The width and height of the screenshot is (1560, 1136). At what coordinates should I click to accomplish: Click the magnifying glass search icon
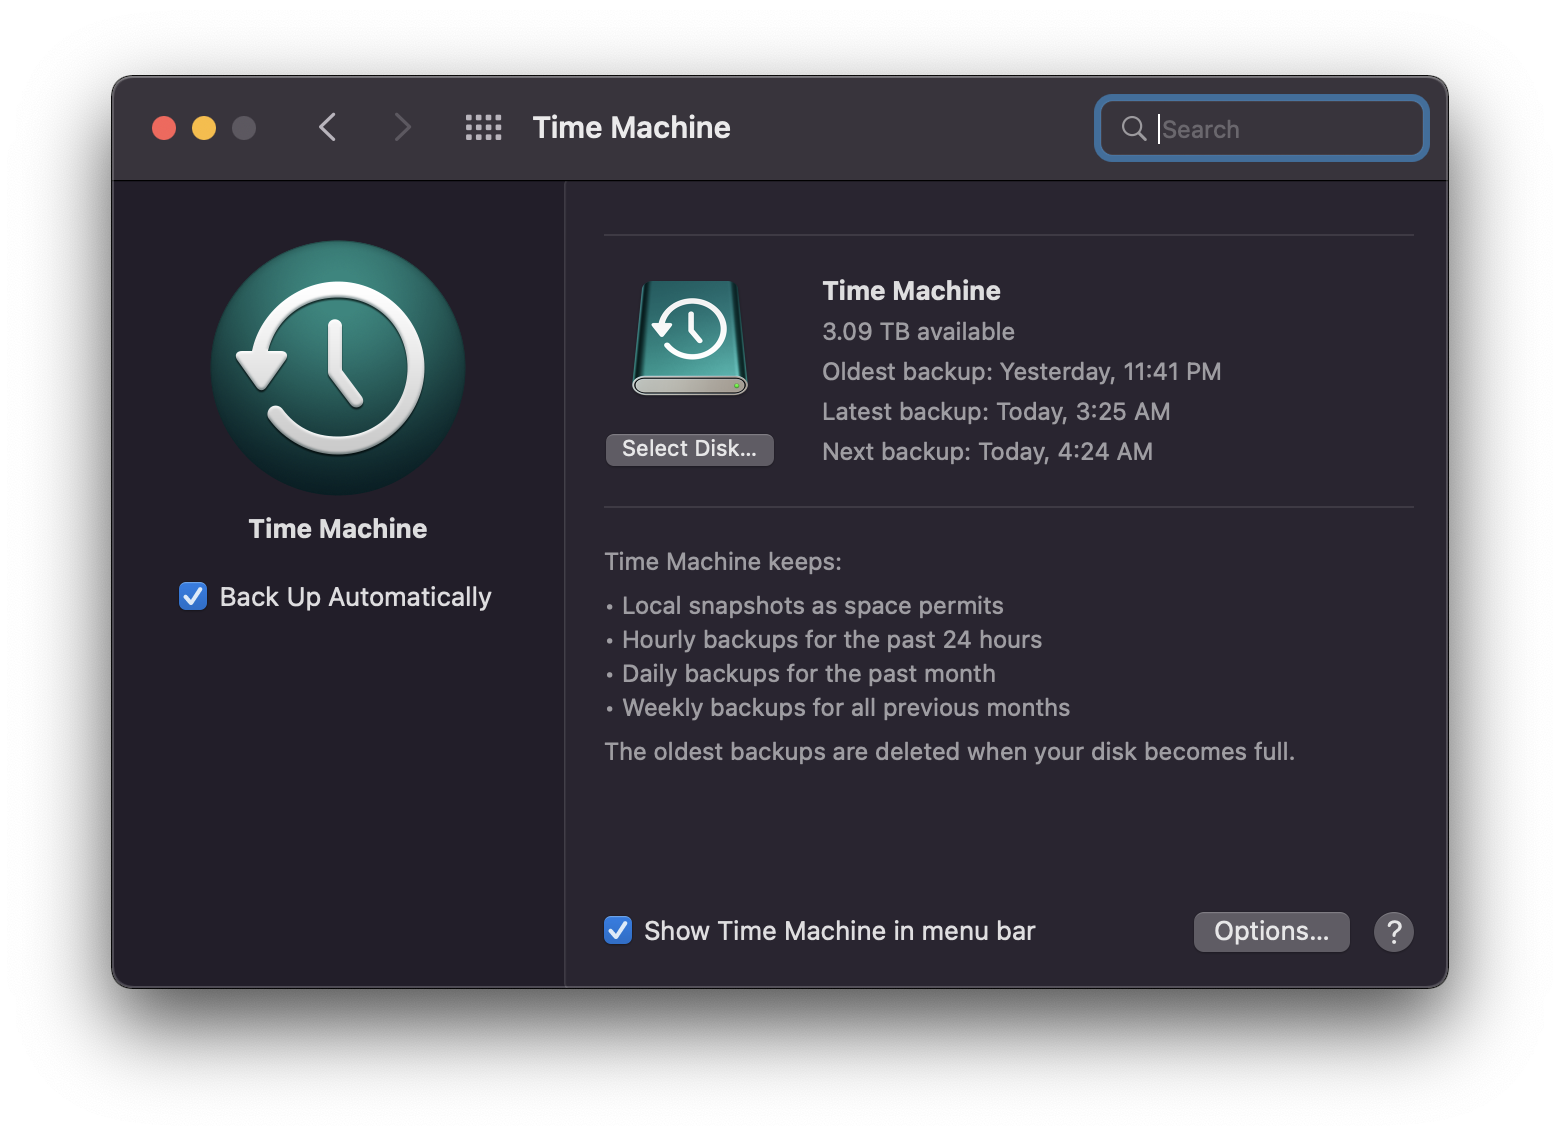pyautogui.click(x=1133, y=128)
